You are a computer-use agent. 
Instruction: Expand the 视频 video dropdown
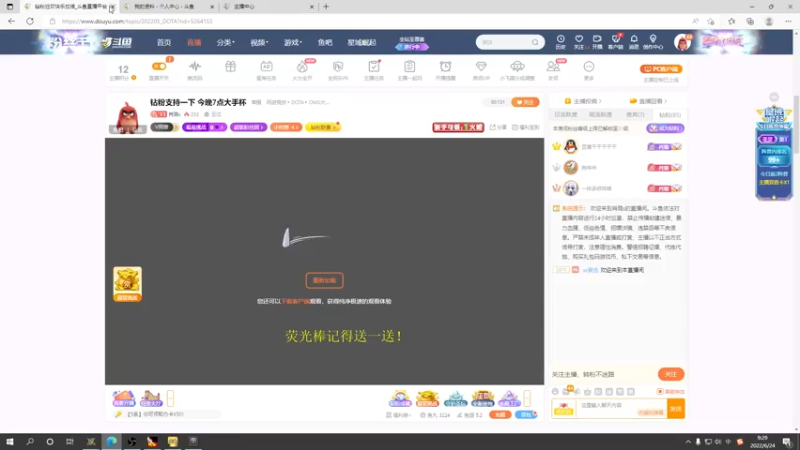[x=259, y=42]
